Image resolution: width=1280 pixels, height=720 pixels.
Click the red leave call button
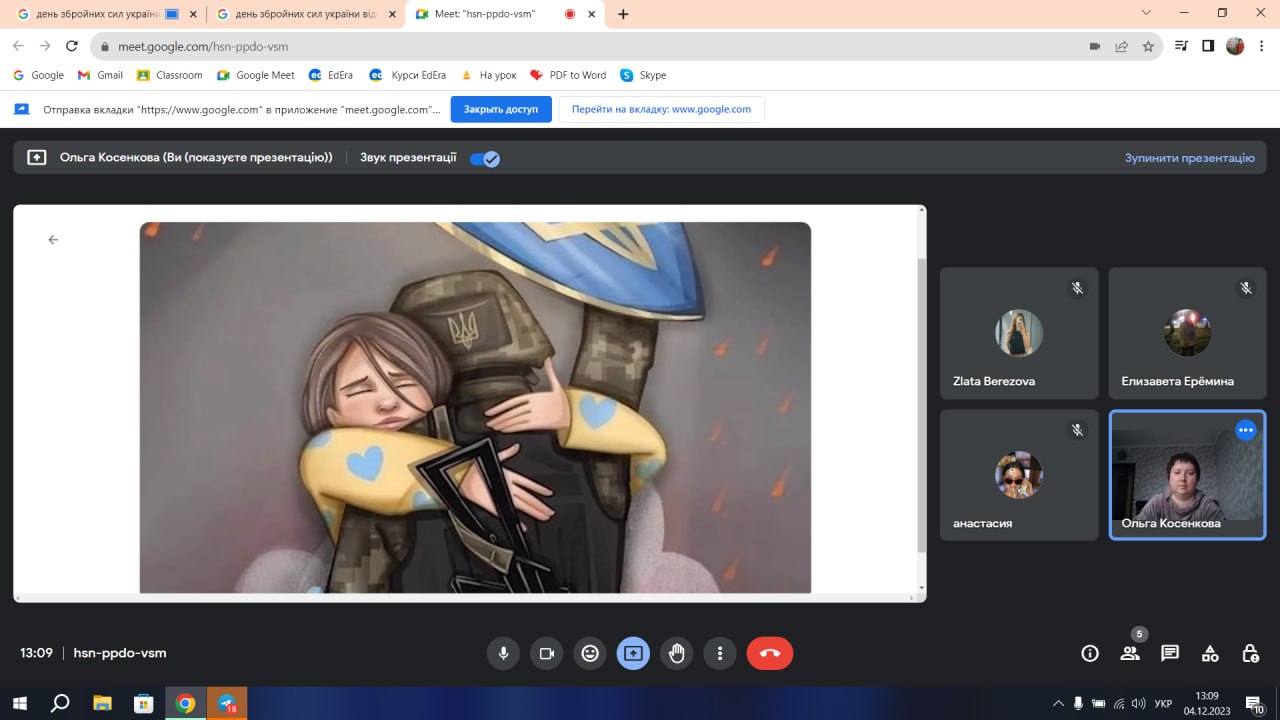pos(769,653)
